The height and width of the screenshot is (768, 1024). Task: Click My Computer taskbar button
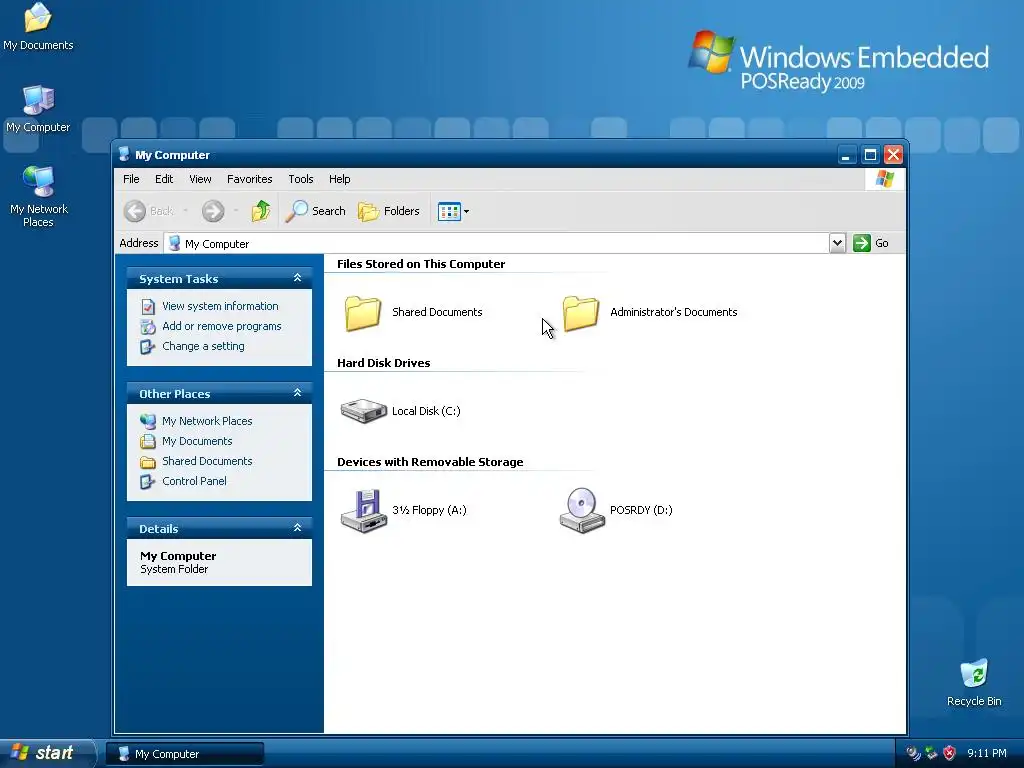(x=185, y=754)
